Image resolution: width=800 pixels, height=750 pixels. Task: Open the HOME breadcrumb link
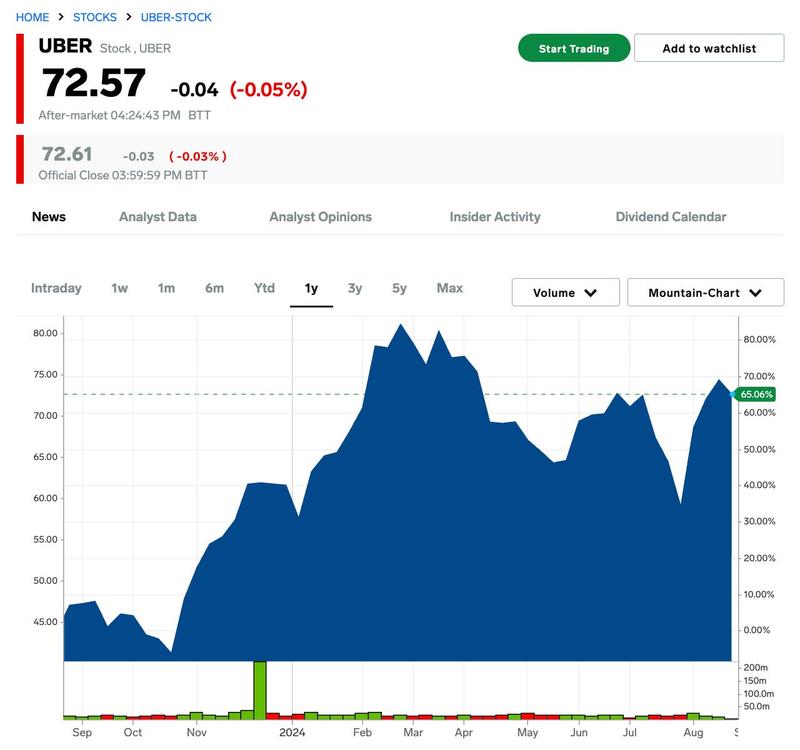[x=33, y=17]
